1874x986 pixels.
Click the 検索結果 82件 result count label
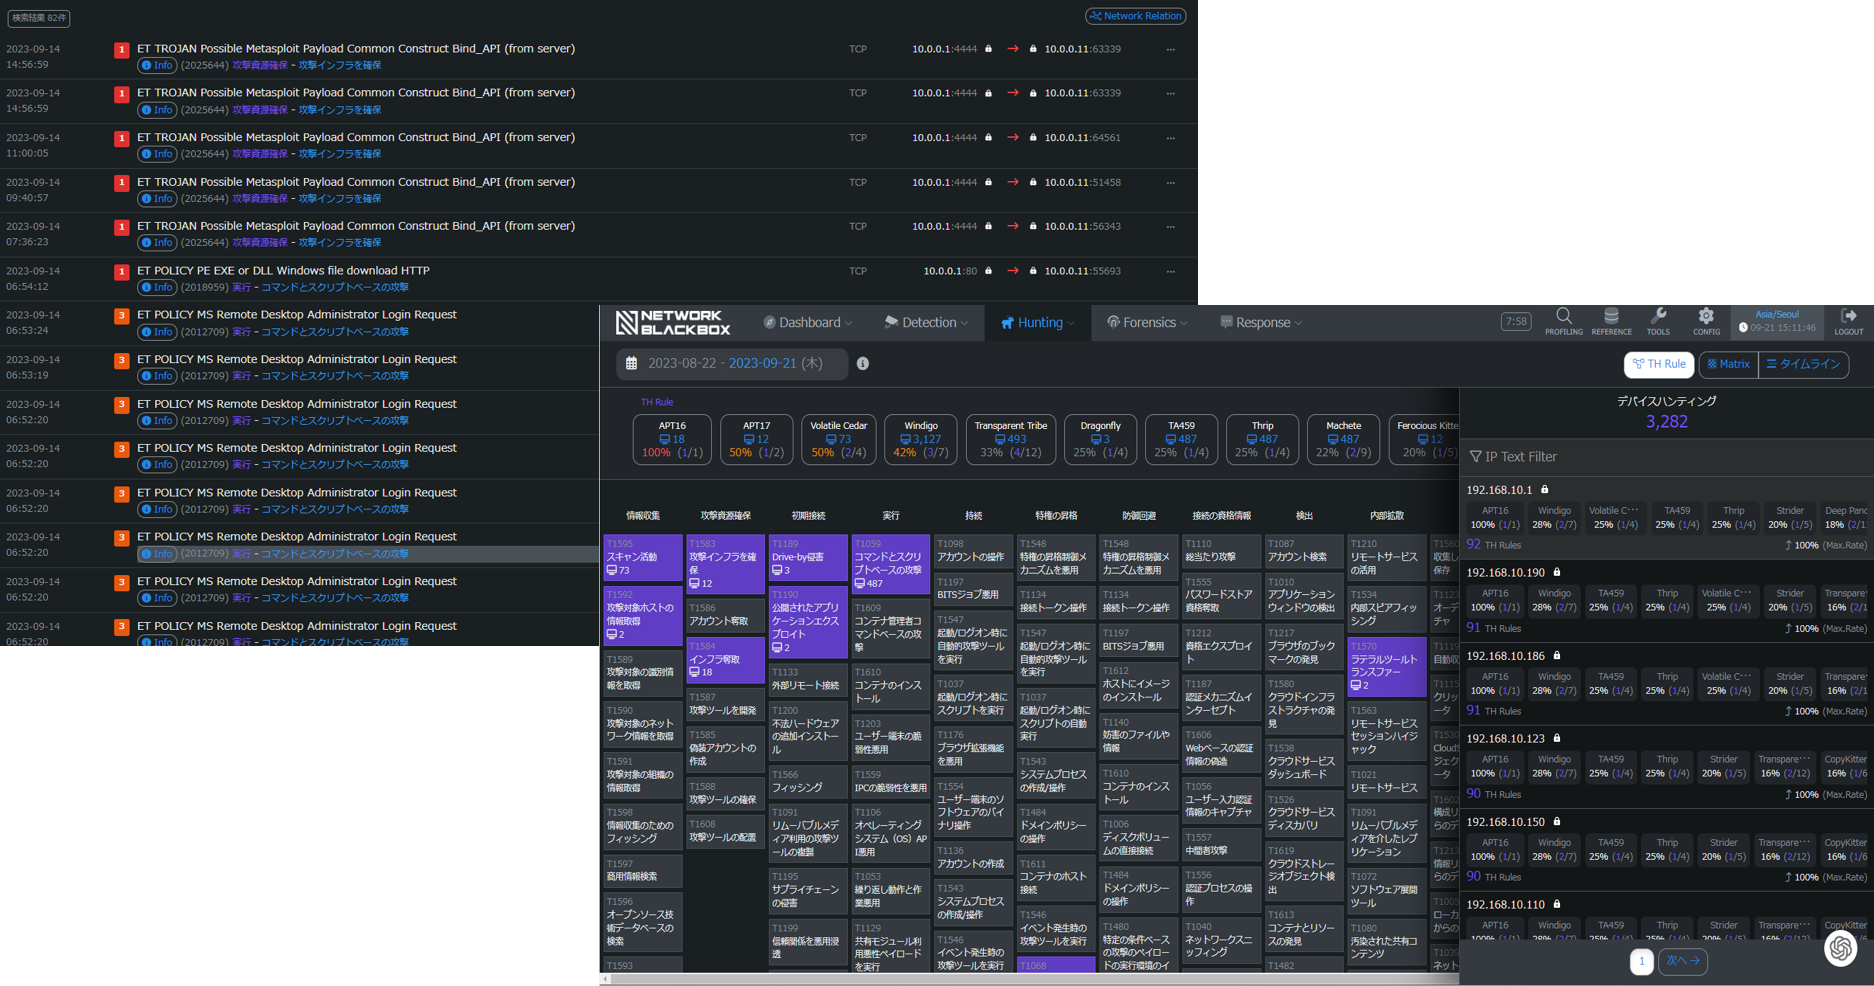pos(40,17)
